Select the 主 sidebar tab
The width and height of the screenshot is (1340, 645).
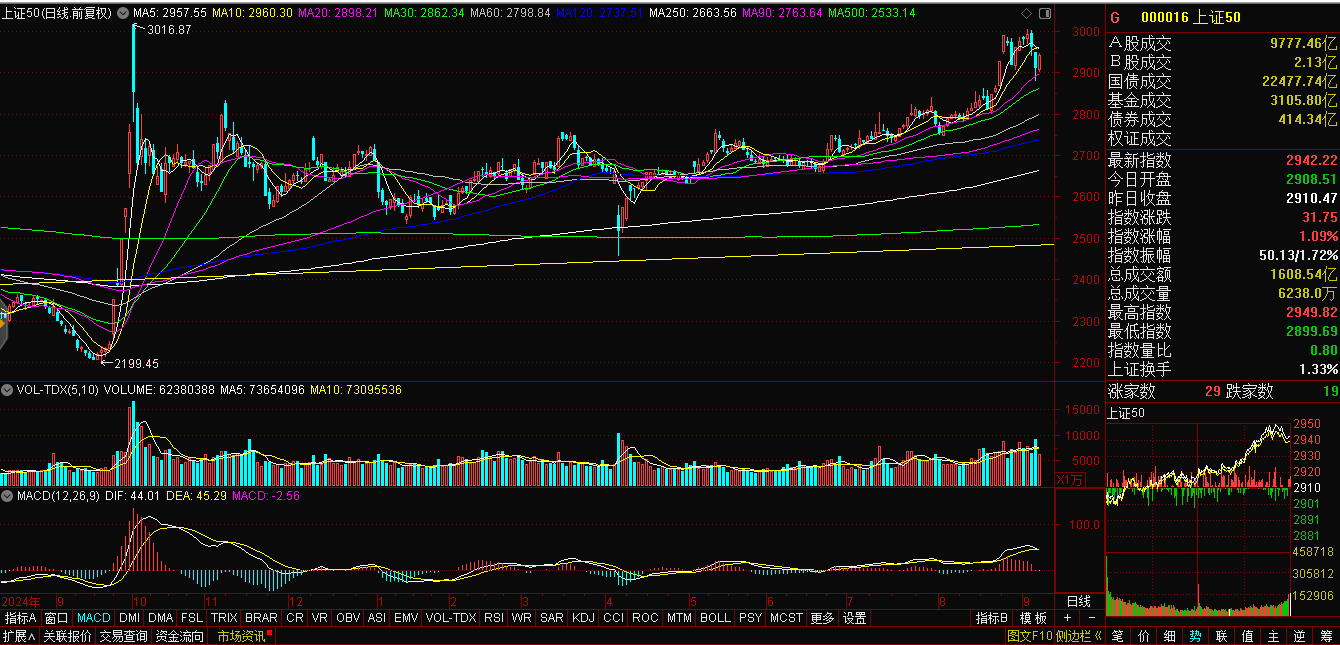point(1273,636)
